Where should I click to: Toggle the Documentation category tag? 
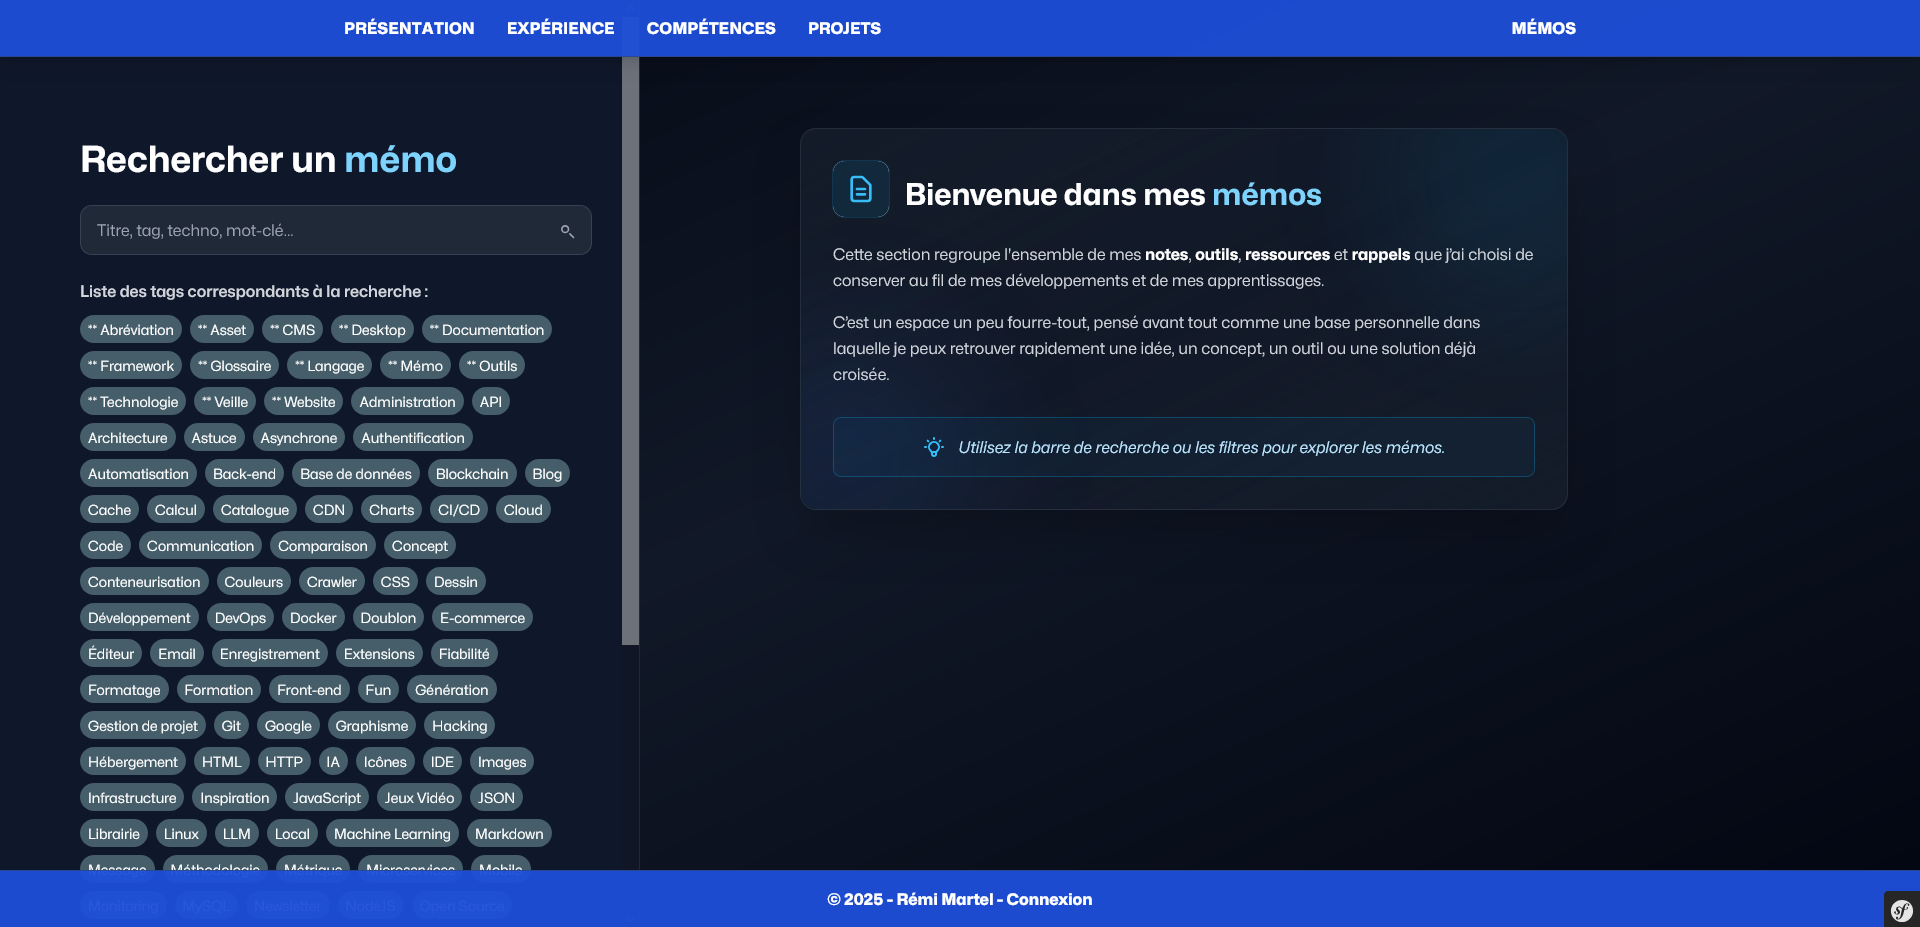click(486, 330)
